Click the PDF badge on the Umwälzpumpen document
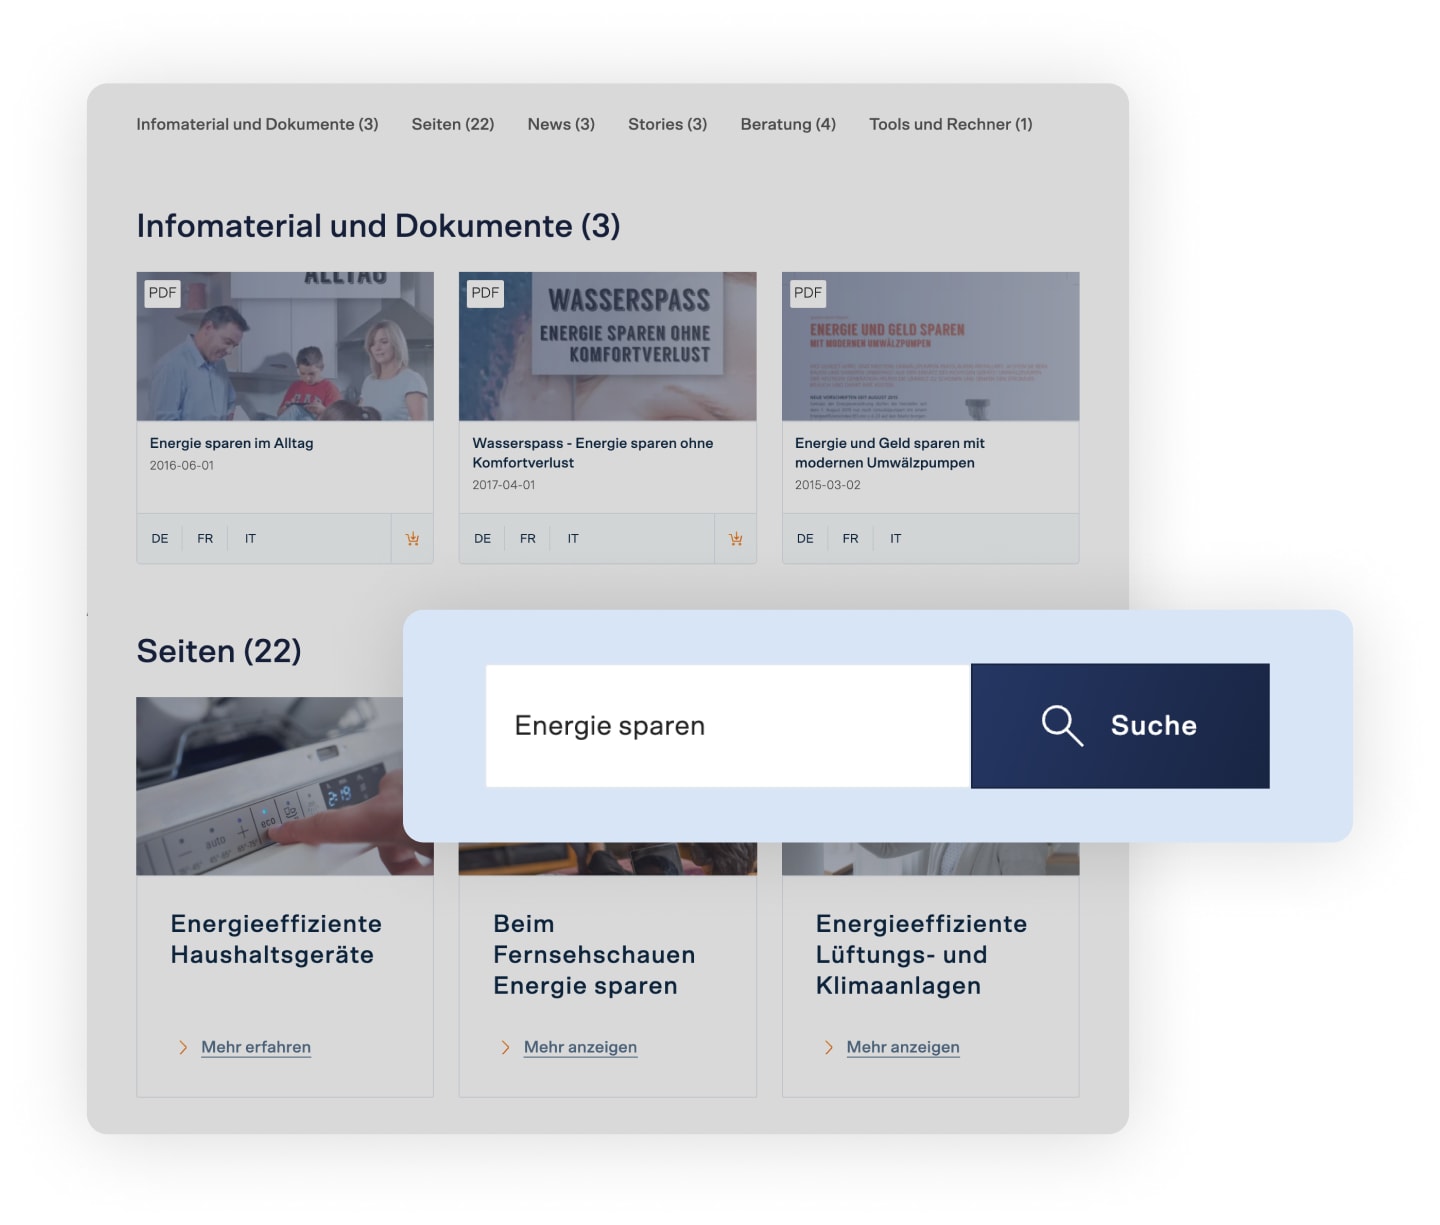Image resolution: width=1440 pixels, height=1225 pixels. pyautogui.click(x=808, y=293)
